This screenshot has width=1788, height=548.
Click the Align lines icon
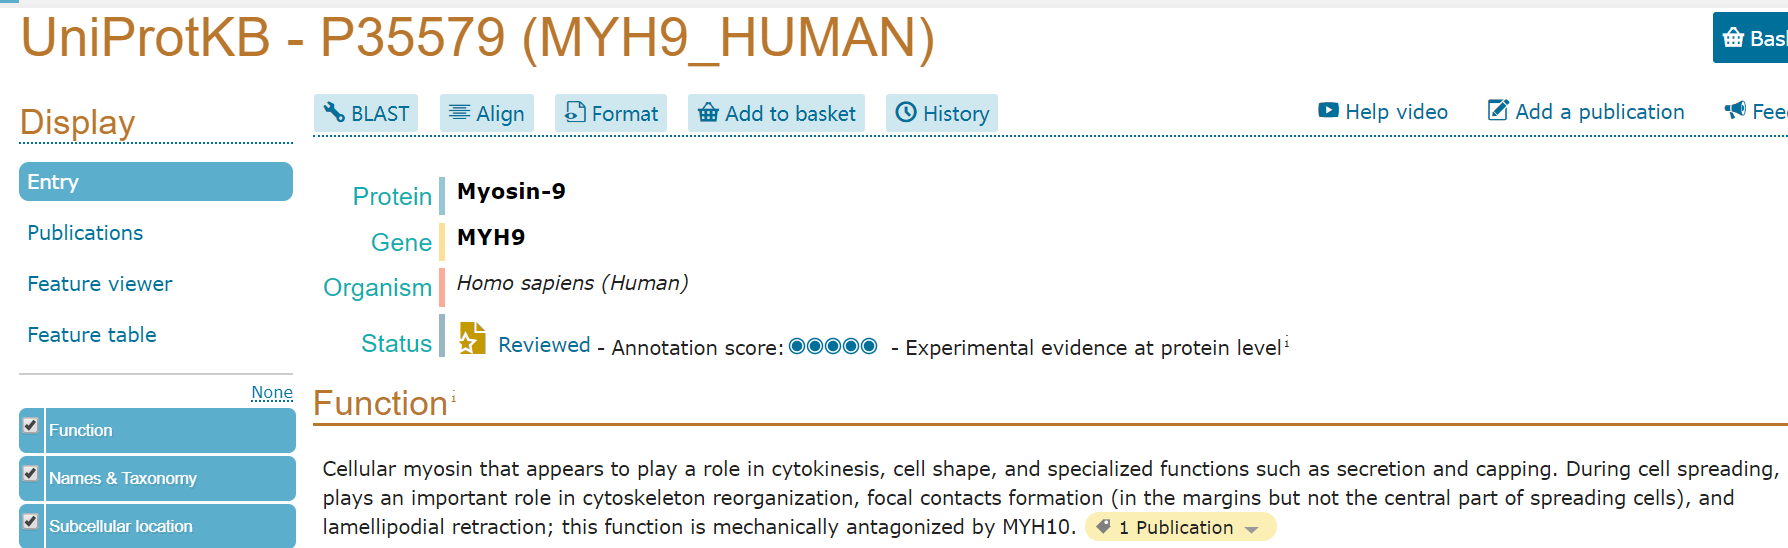459,112
